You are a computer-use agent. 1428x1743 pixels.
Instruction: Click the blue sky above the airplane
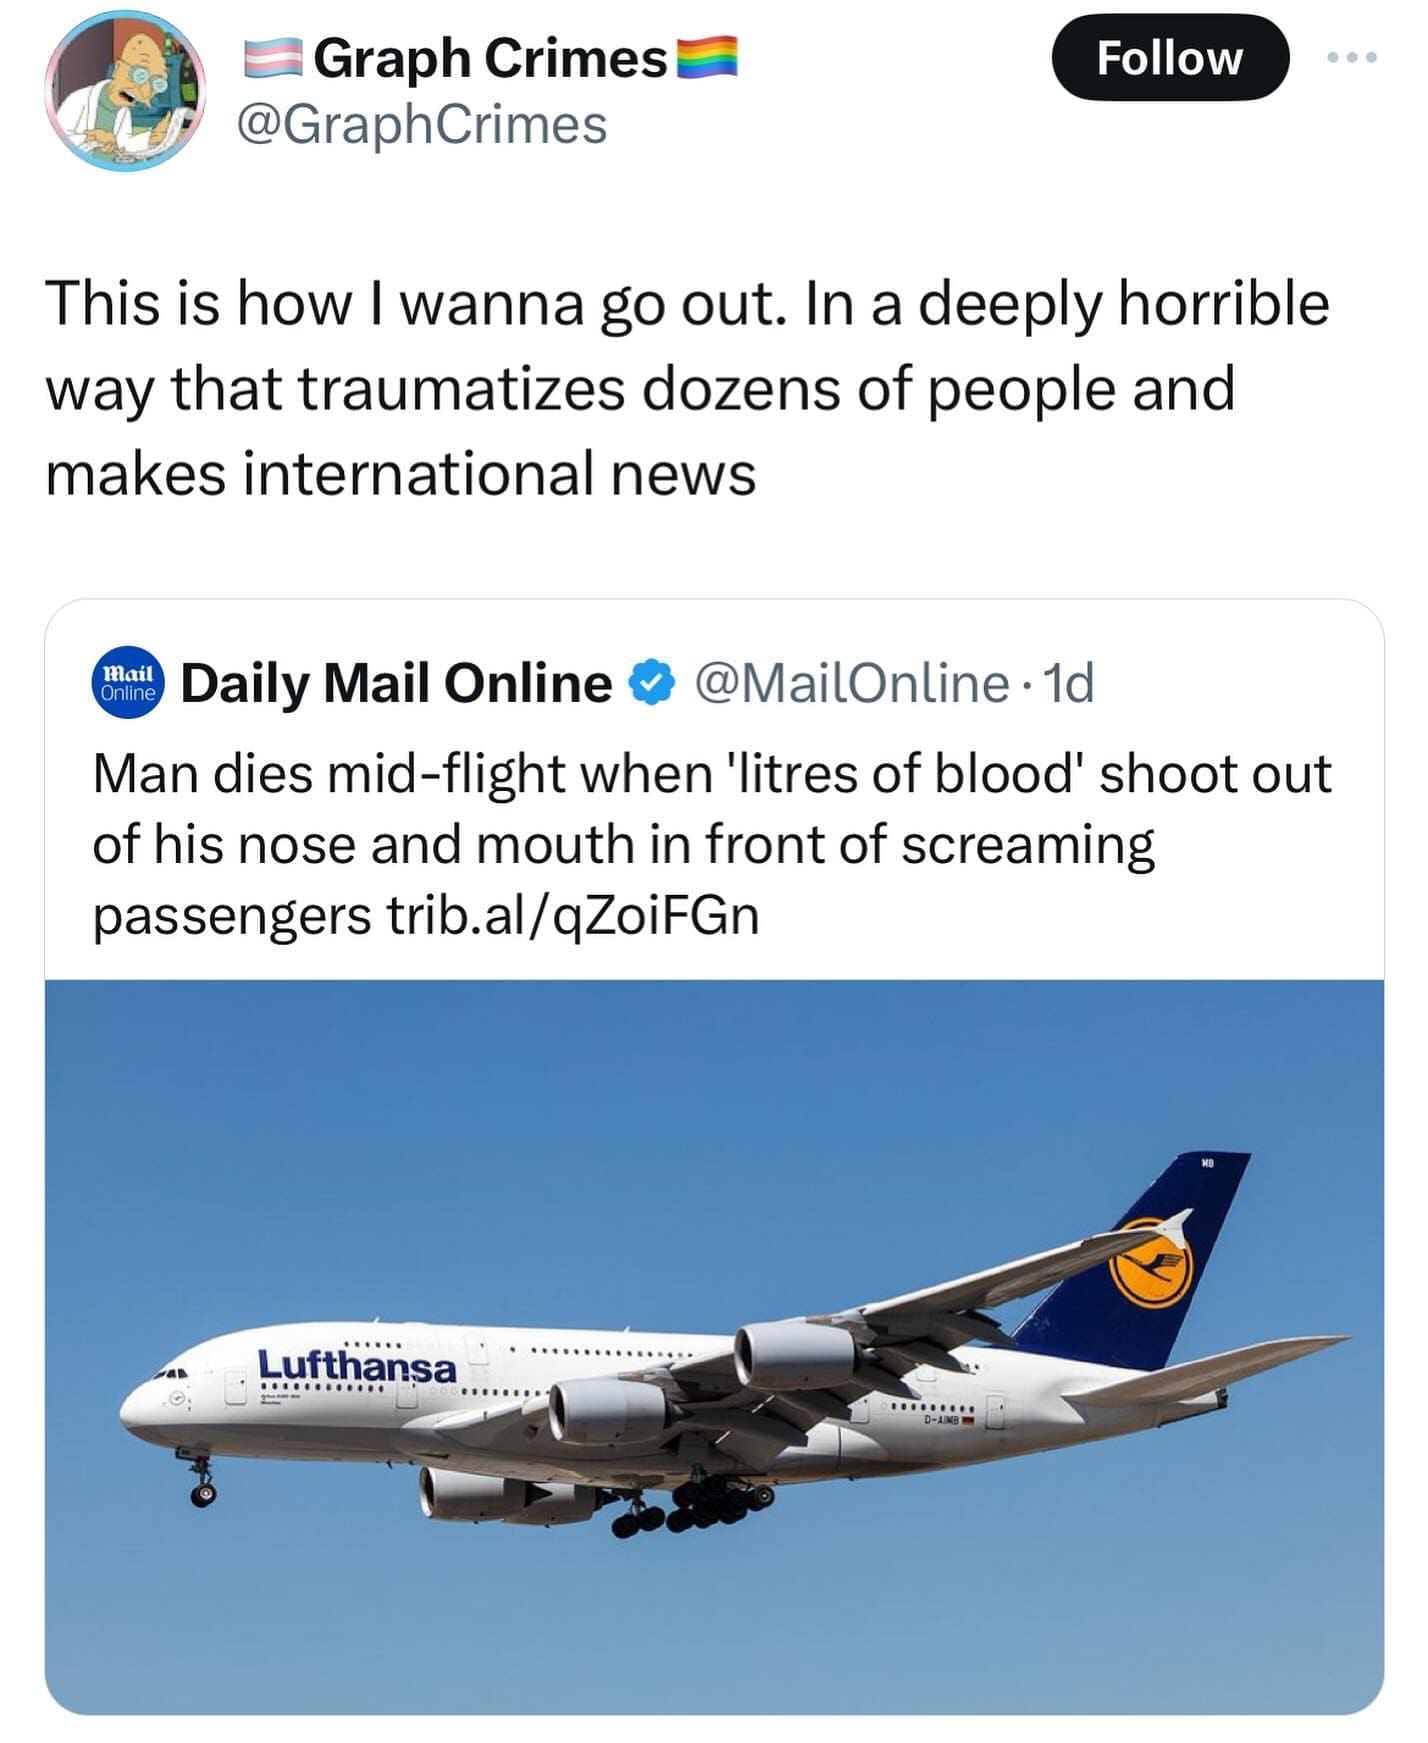[x=600, y=1120]
